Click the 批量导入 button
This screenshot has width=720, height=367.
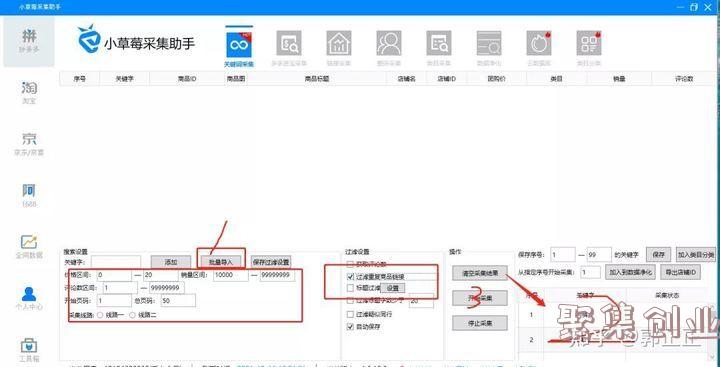coord(221,262)
